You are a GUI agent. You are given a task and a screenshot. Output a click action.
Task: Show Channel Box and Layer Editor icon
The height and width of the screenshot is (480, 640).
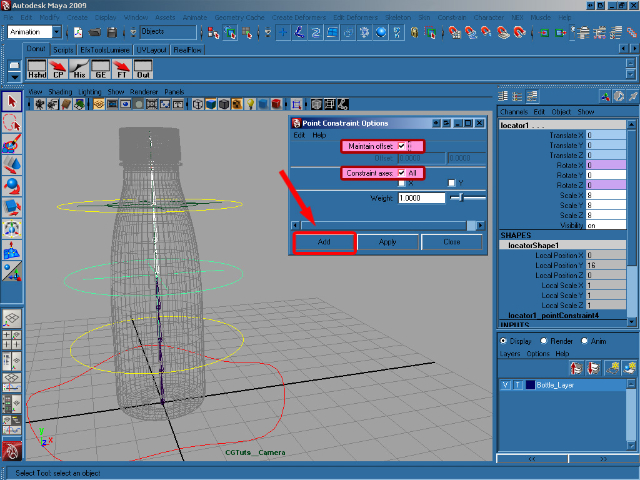coord(532,96)
